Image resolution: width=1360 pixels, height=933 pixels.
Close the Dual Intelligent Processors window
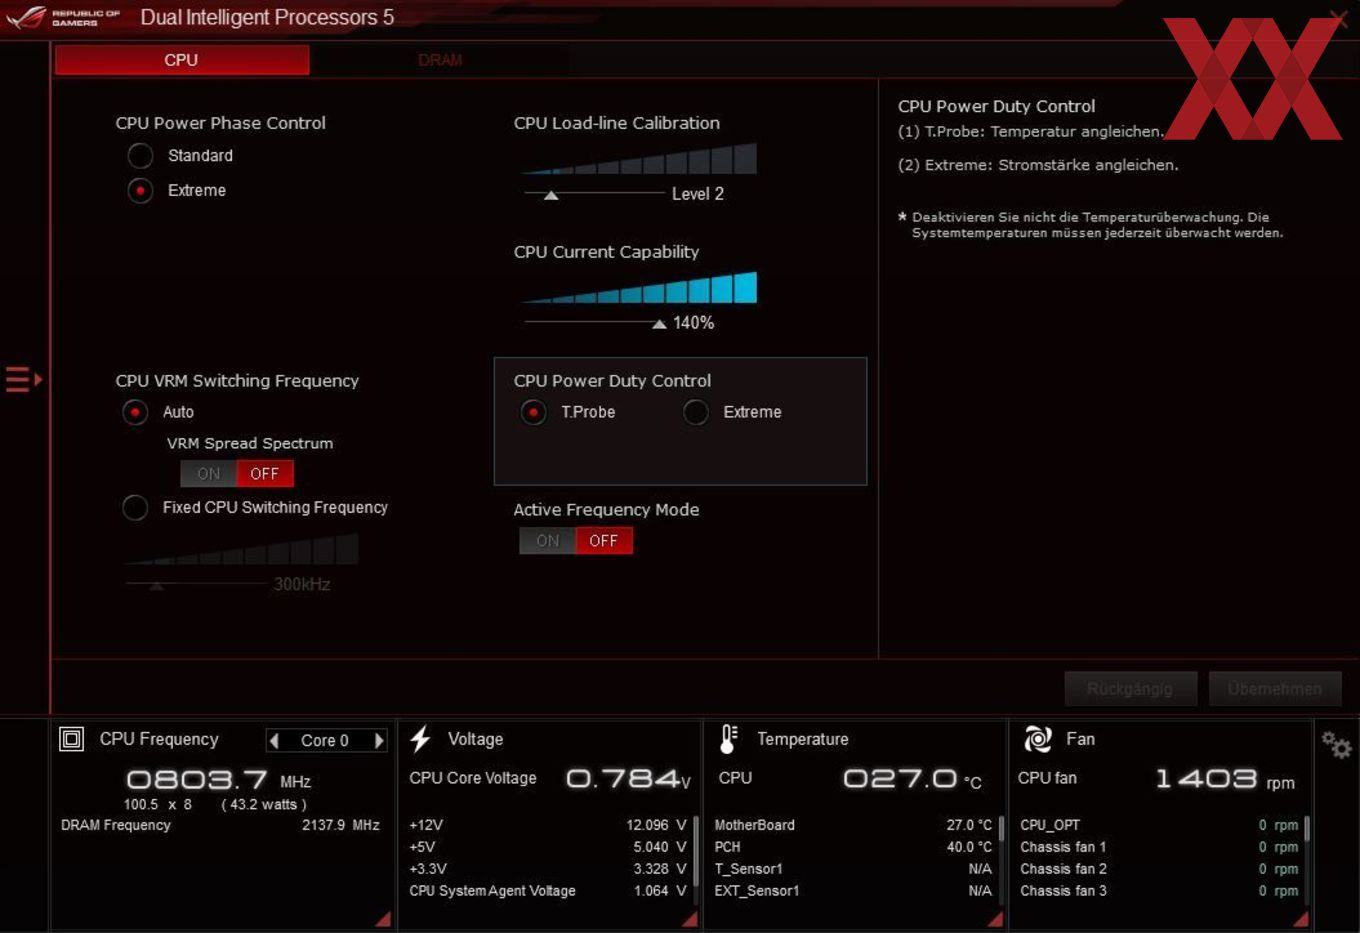coord(1338,17)
